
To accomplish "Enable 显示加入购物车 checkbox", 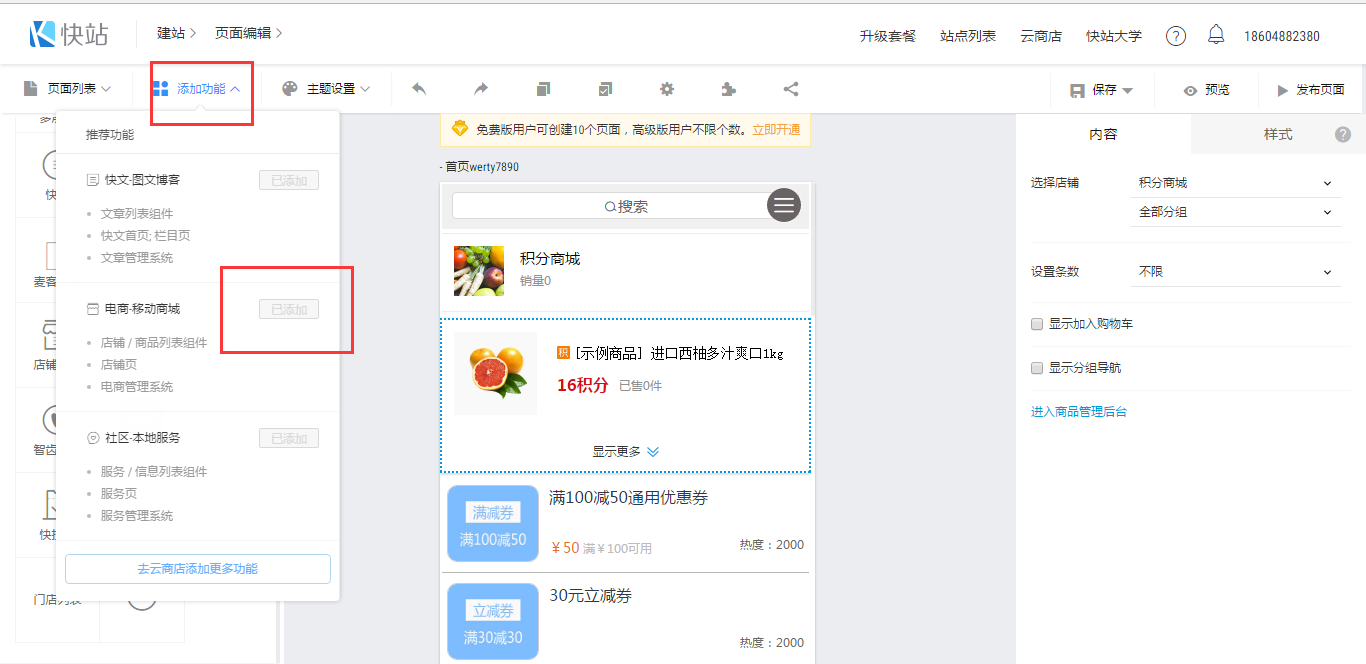I will [x=1037, y=324].
